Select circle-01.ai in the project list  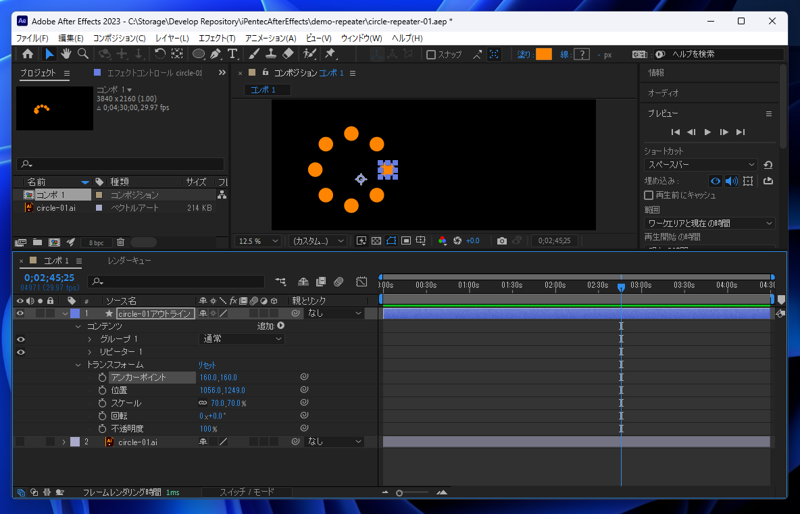pos(56,208)
